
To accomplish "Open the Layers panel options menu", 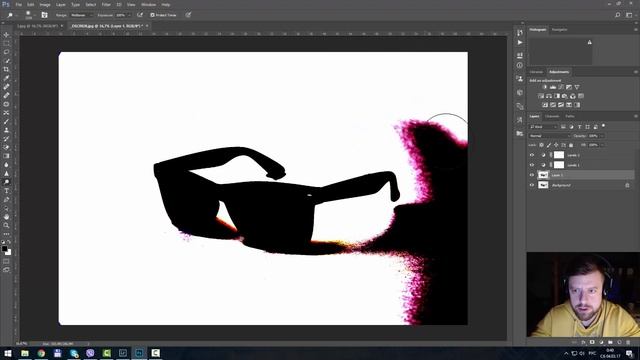I will (x=636, y=116).
